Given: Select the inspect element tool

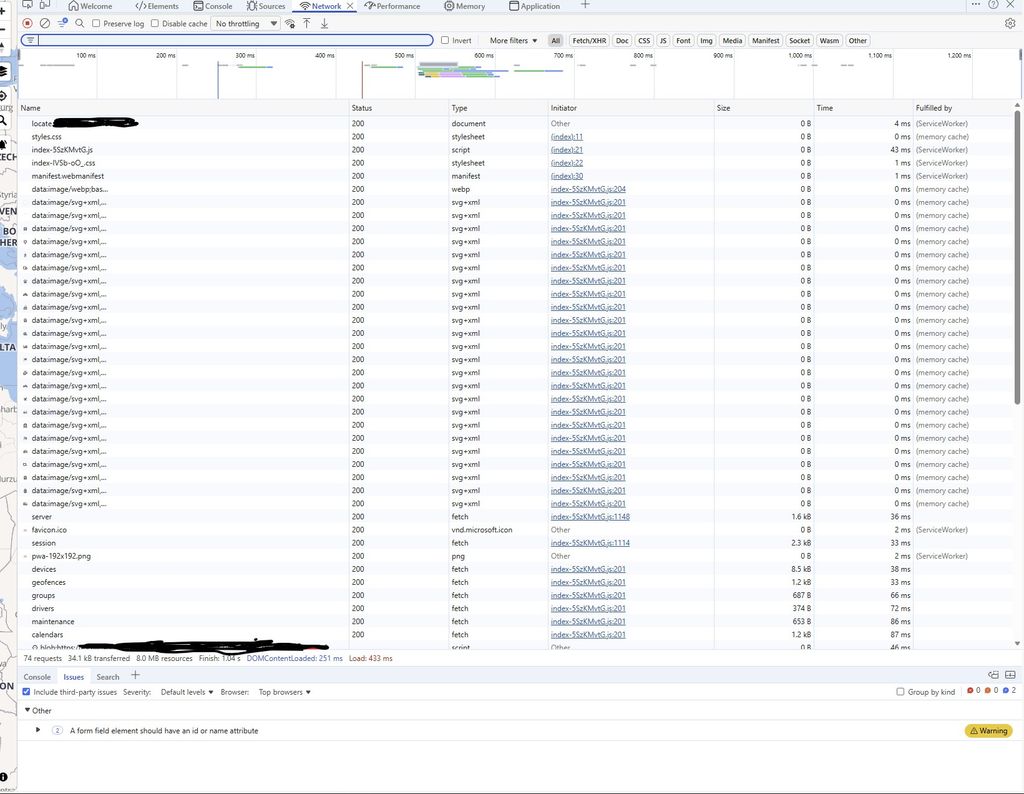Looking at the screenshot, I should [x=27, y=6].
